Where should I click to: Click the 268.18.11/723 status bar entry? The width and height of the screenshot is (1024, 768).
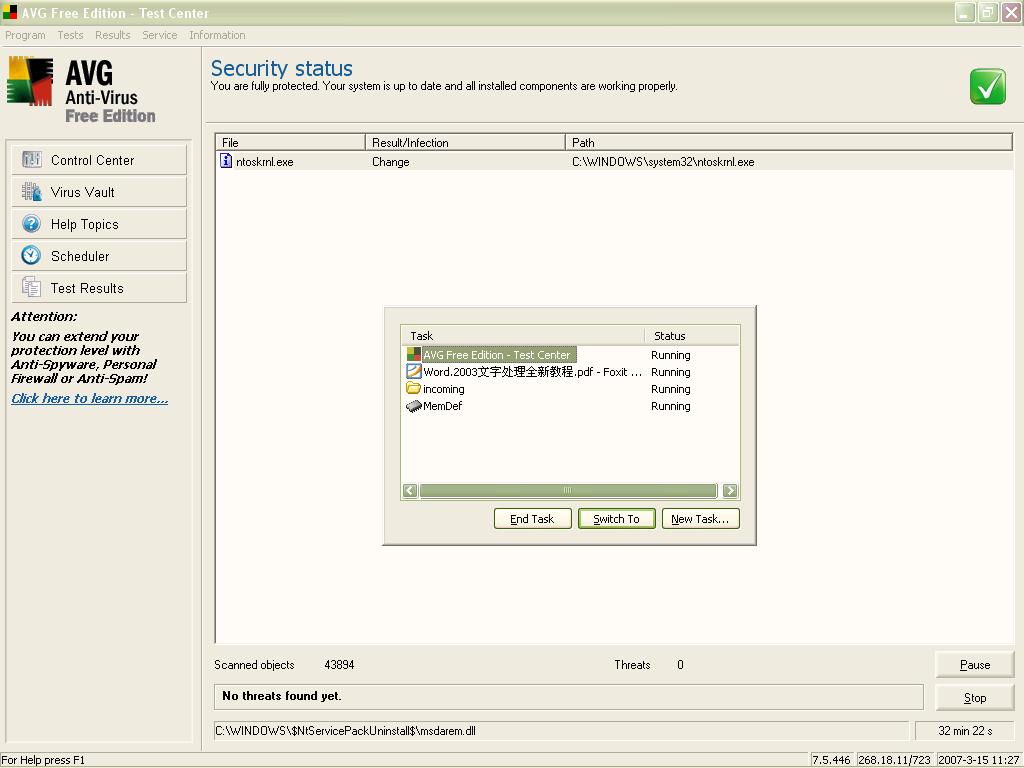(894, 760)
